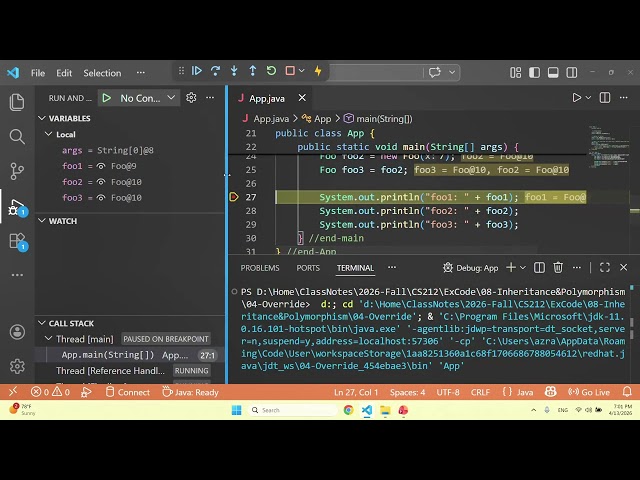This screenshot has width=640, height=480.
Task: Change the UTF-8 encoding setting
Action: click(448, 392)
